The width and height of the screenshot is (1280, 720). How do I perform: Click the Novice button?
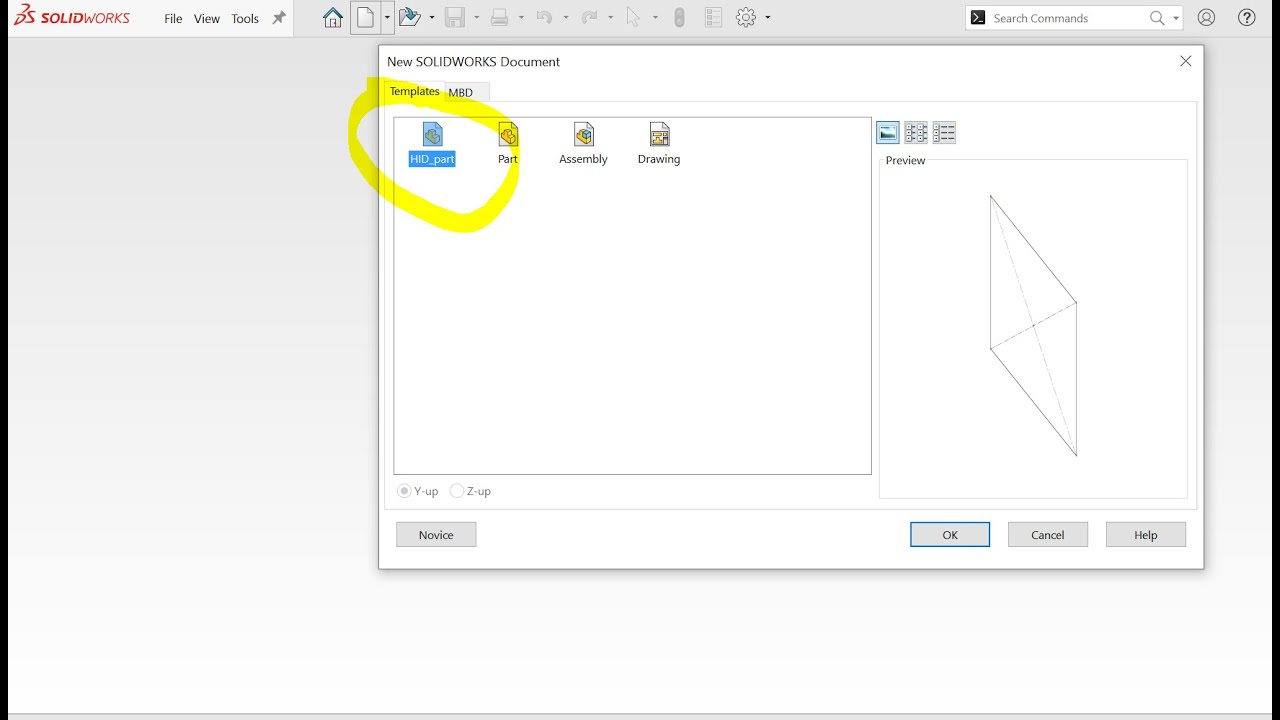[436, 535]
